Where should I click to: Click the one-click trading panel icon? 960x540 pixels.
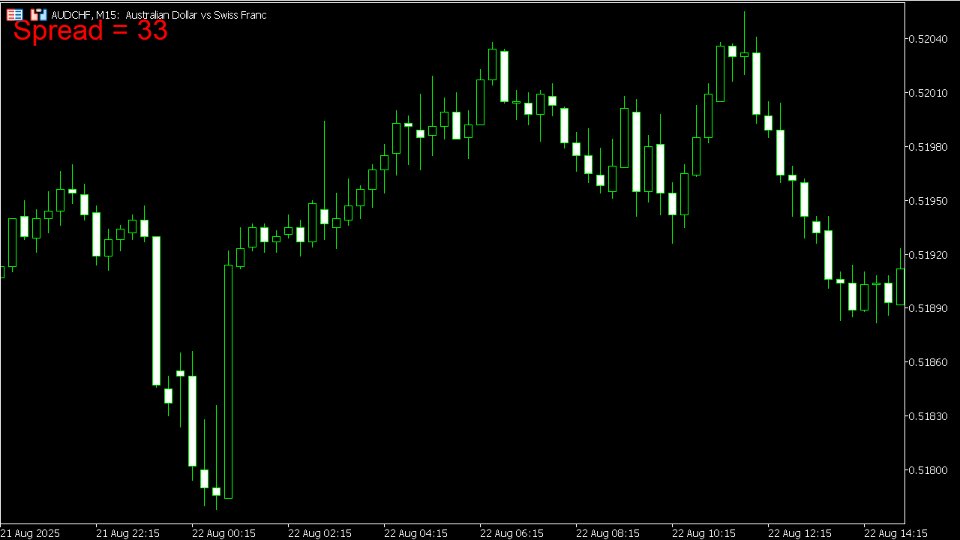coord(39,15)
